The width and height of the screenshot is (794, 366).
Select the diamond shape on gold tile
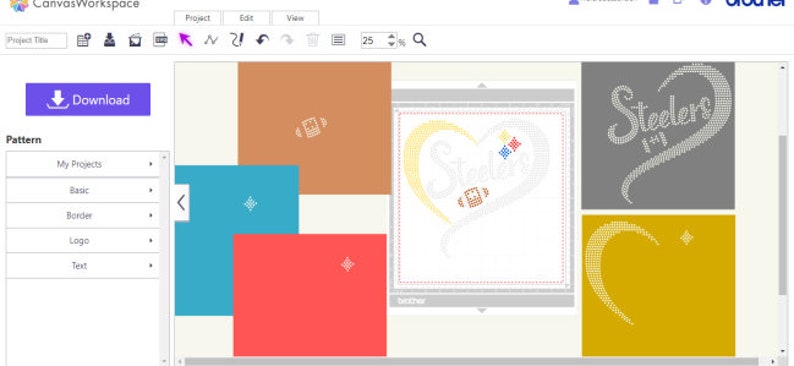pos(687,237)
